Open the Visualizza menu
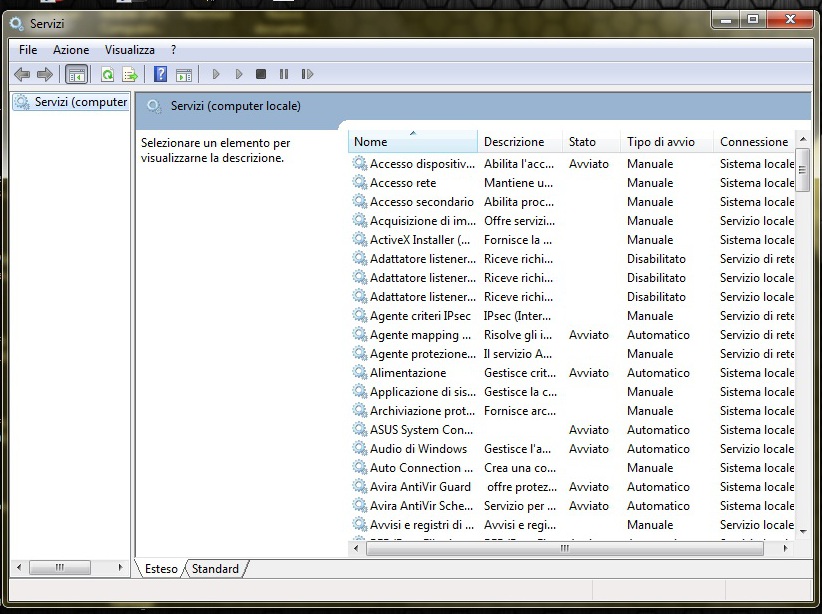 tap(130, 50)
